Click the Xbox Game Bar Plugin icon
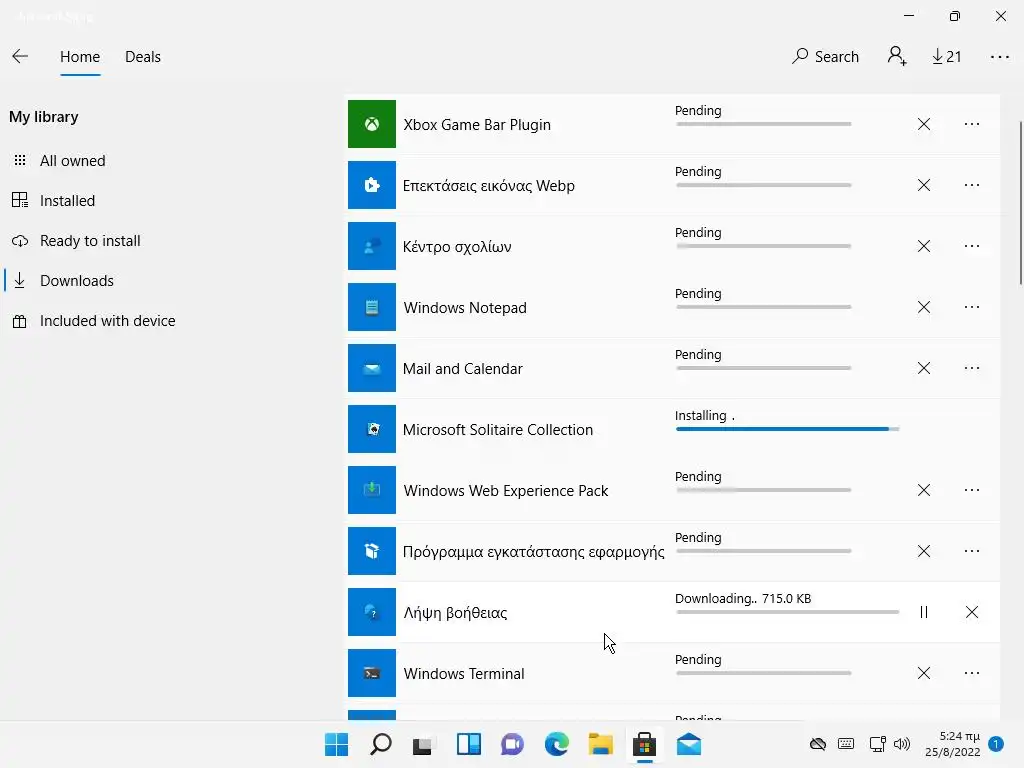Viewport: 1024px width, 768px height. coord(372,124)
